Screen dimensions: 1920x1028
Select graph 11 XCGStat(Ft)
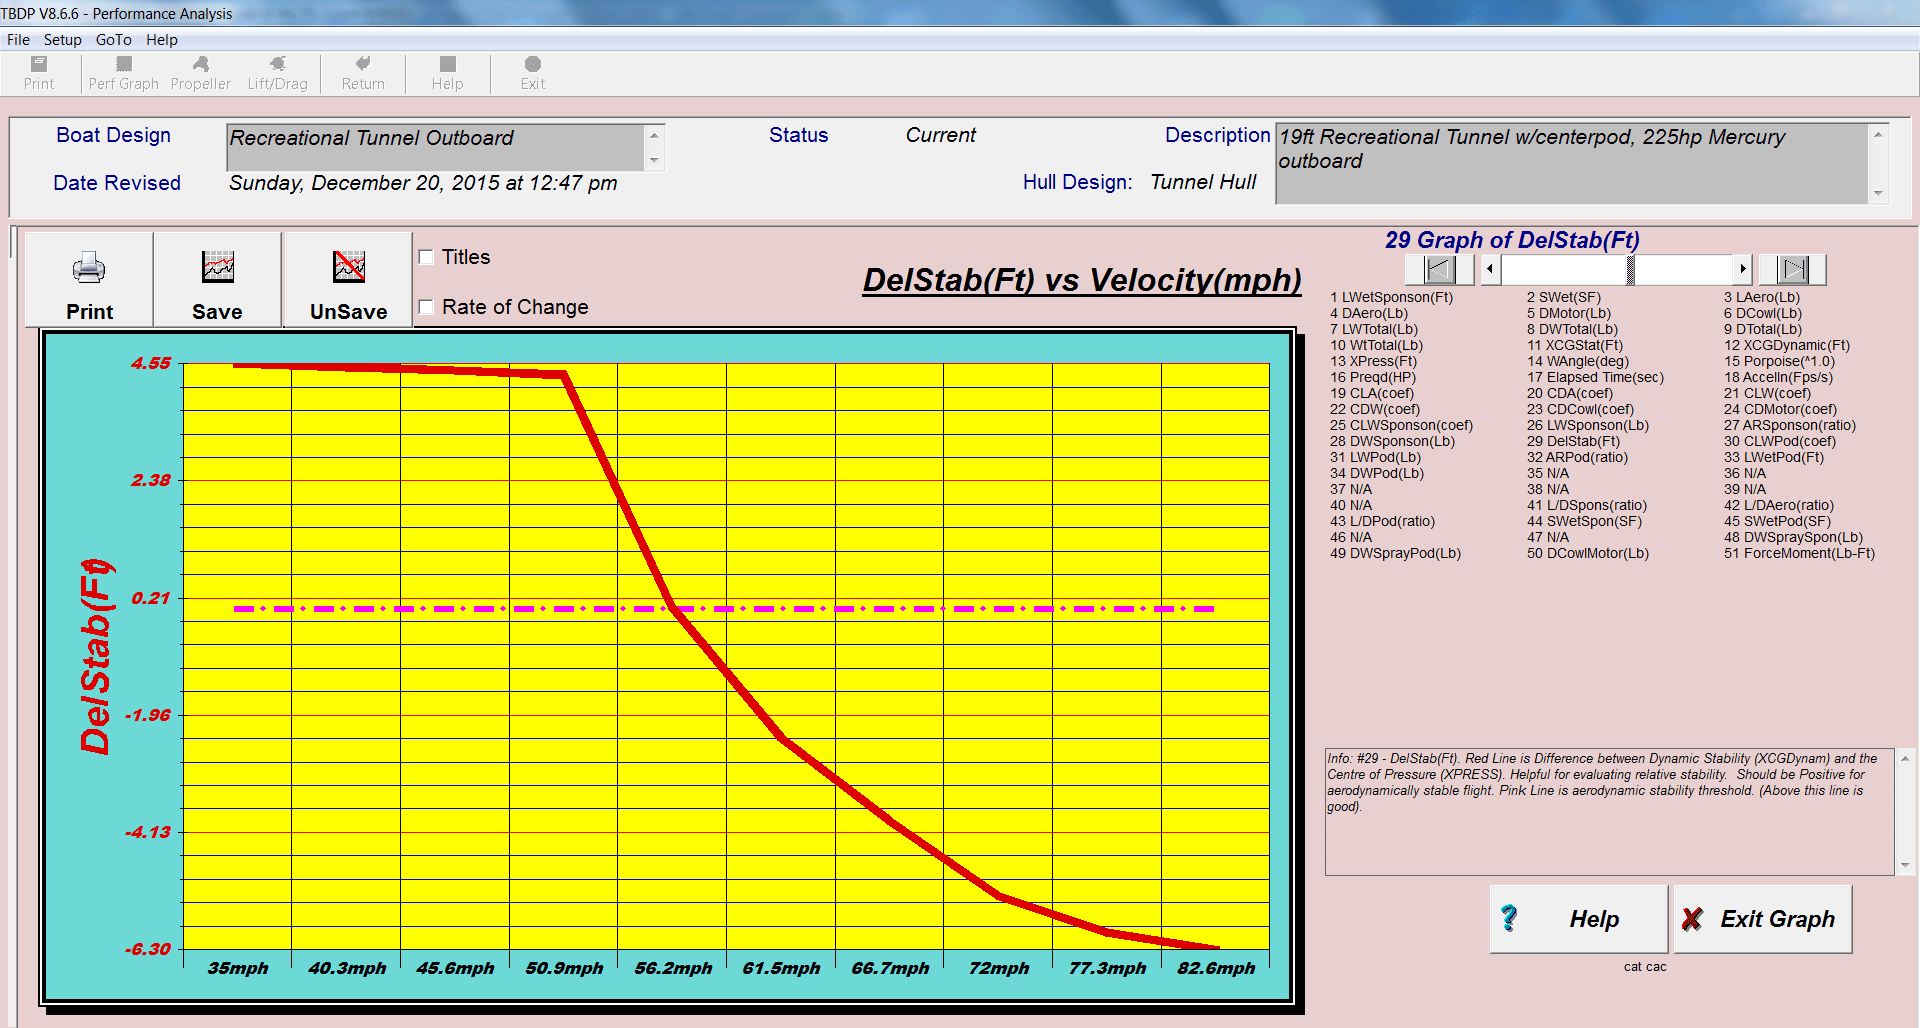1574,345
